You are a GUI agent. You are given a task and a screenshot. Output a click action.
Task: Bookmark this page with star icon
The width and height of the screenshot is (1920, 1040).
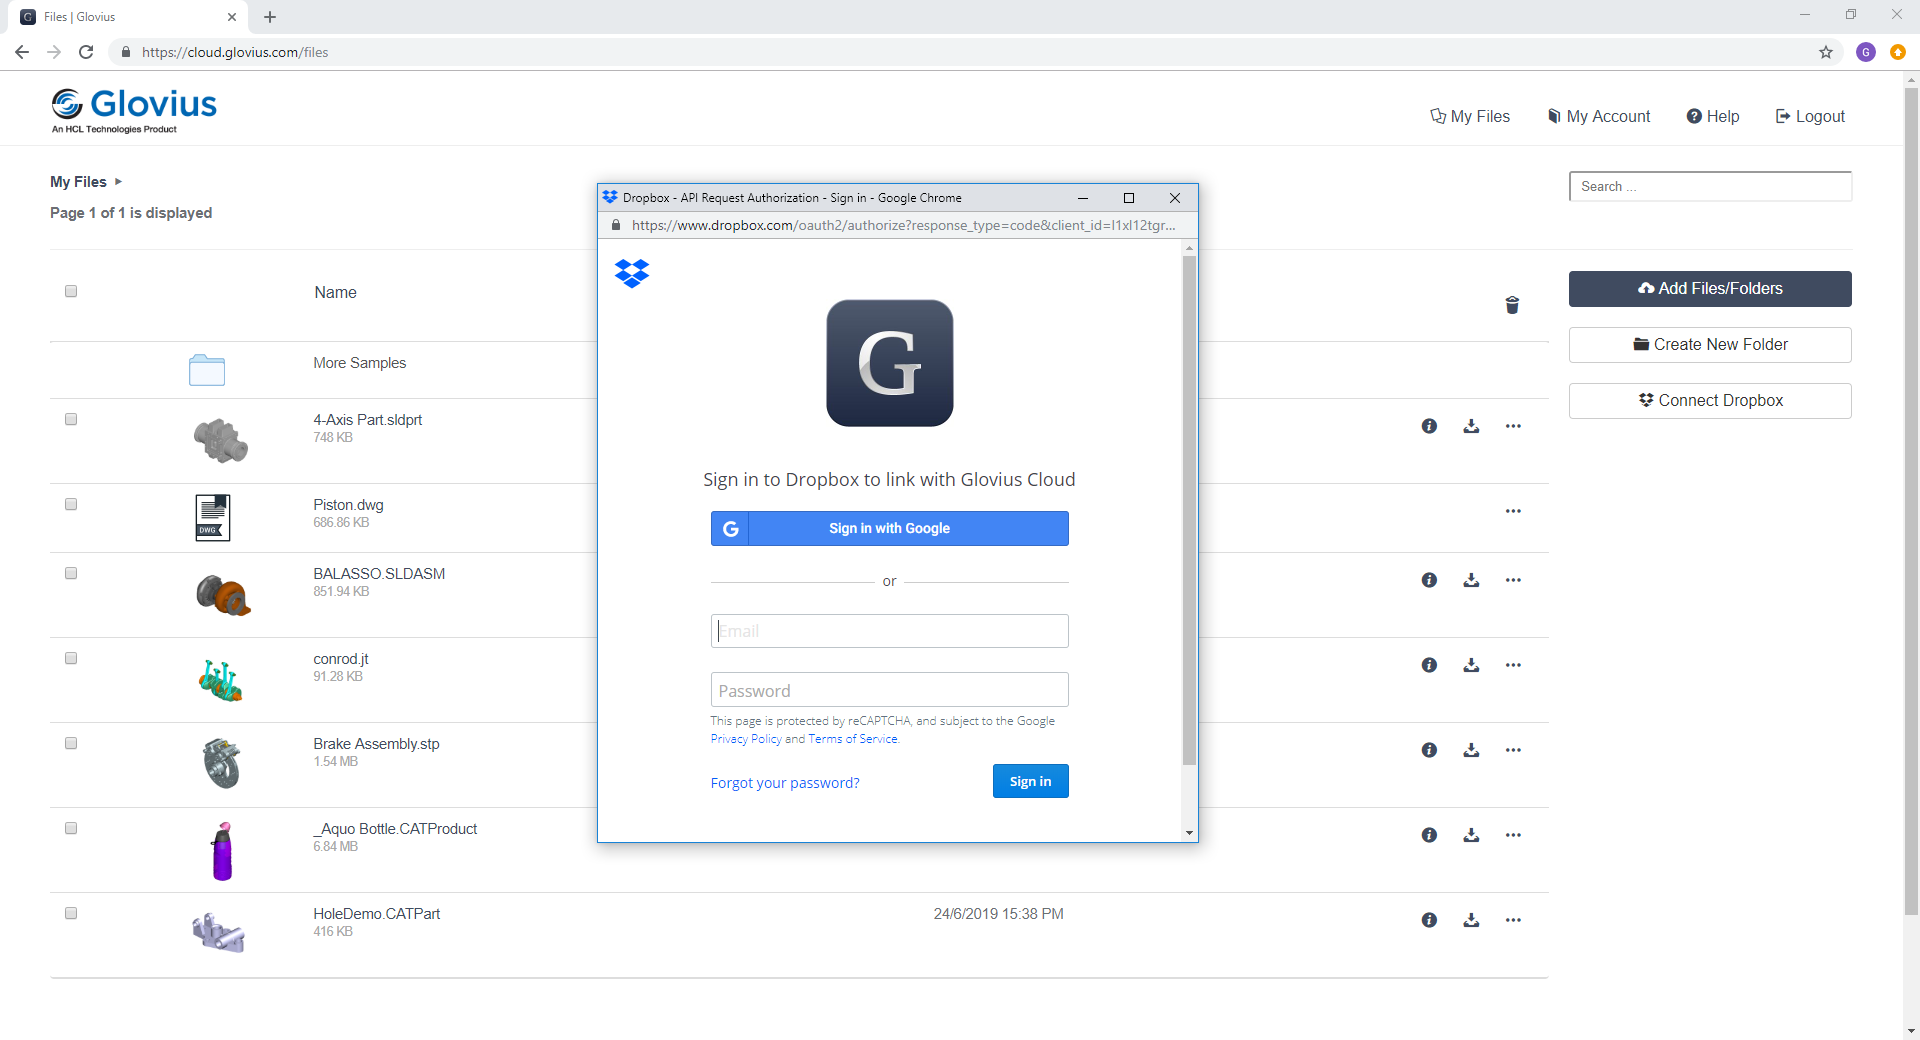pos(1826,52)
